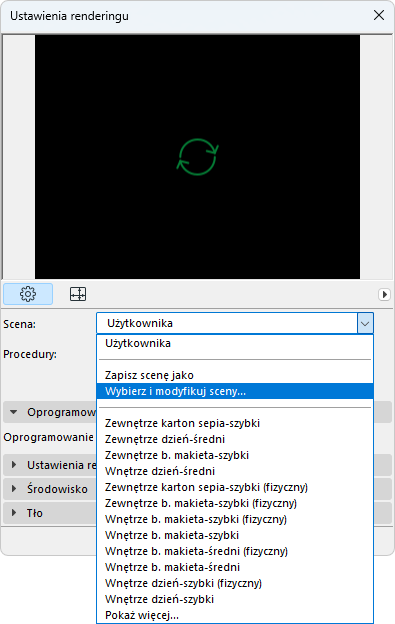The image size is (395, 624).
Task: Open the settings gear tab
Action: 28,294
